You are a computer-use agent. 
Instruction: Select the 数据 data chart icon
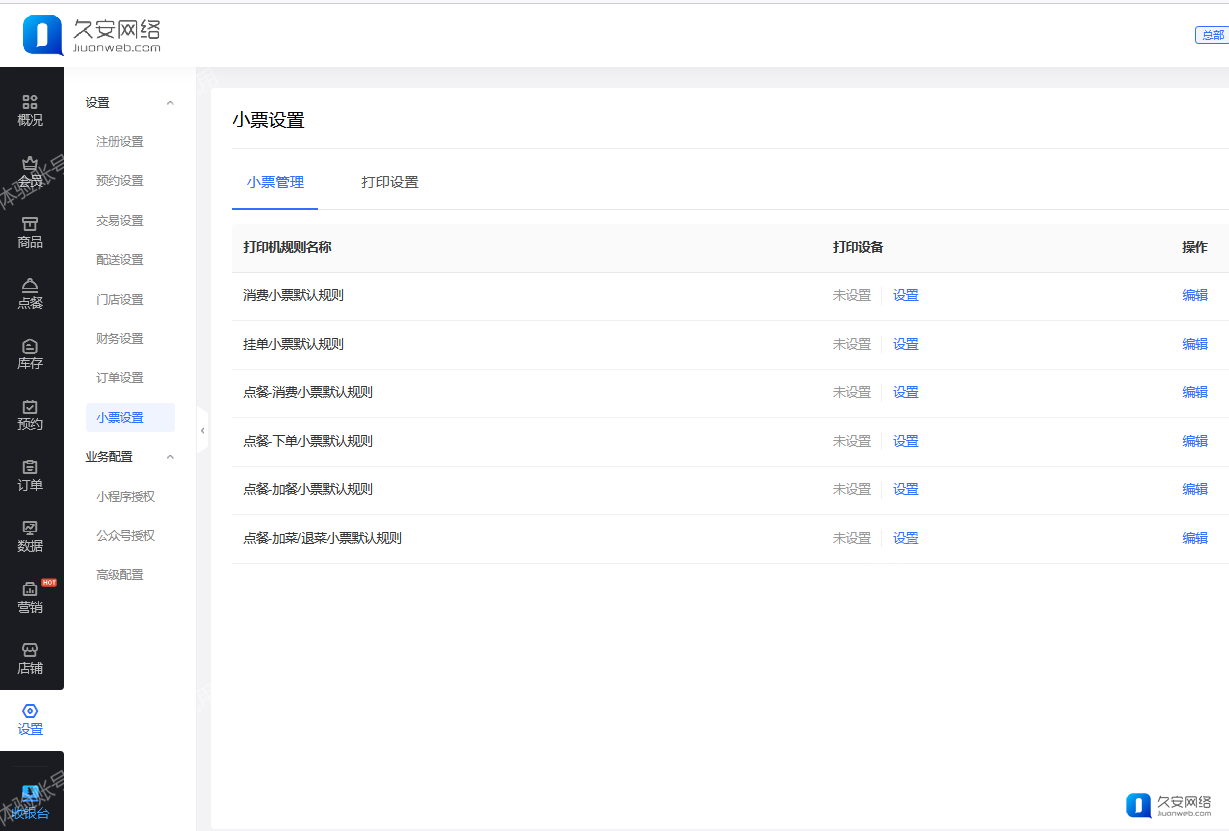(x=30, y=528)
